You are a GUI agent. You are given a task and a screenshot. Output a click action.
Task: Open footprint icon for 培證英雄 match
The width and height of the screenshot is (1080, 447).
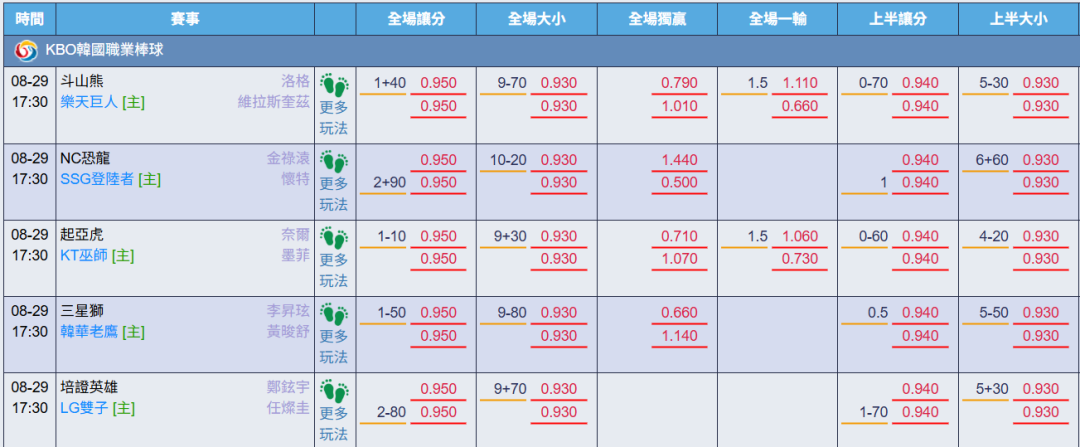coord(335,391)
